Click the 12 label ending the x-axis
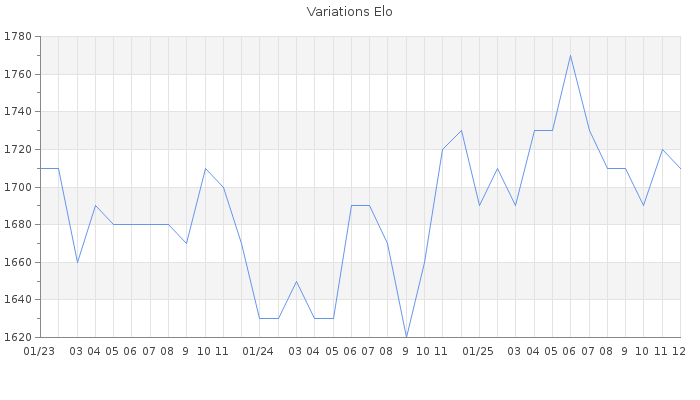This screenshot has height=400, width=700. click(679, 351)
